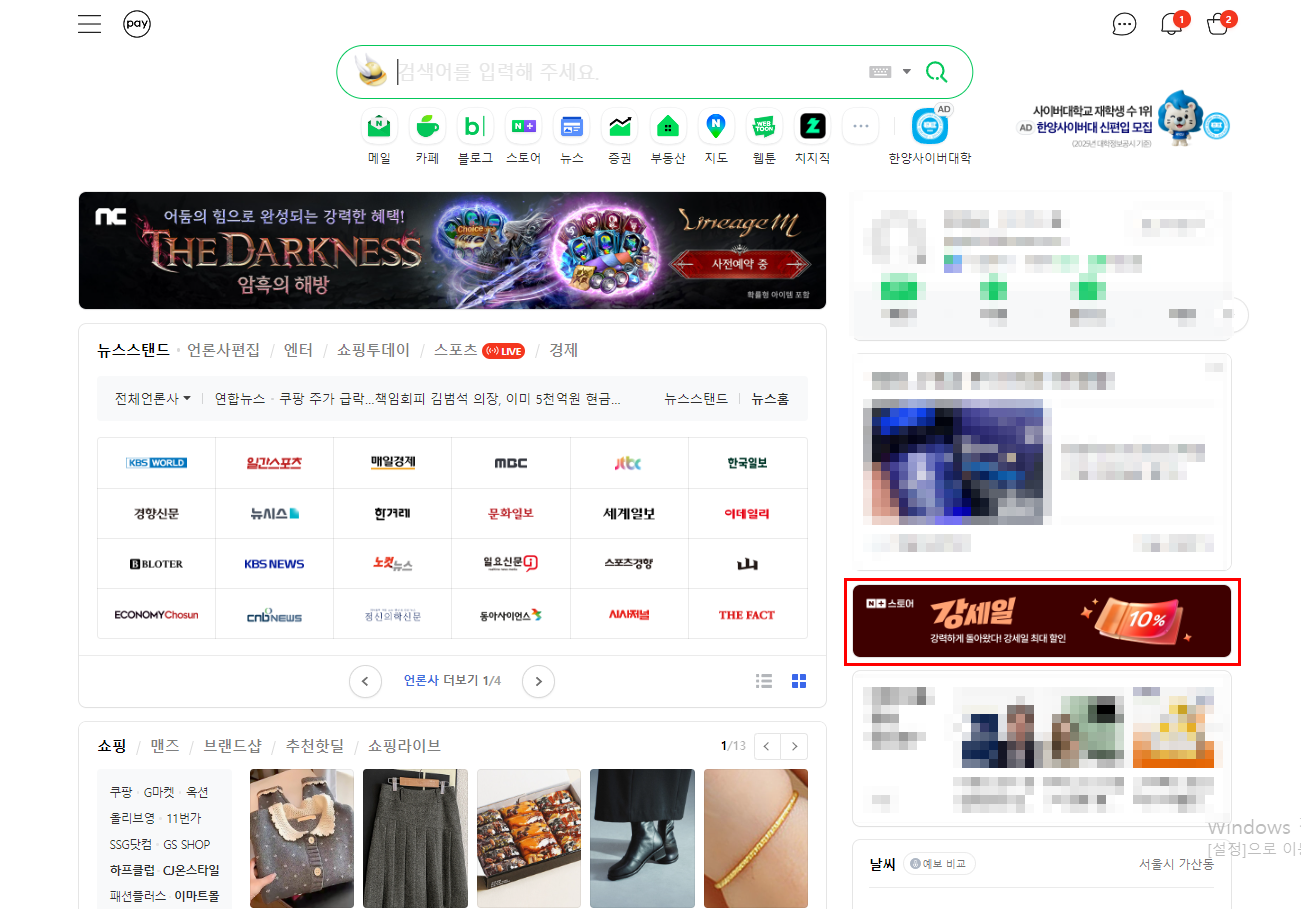
Task: Open the on-screen keyboard icon in search bar
Action: point(880,72)
